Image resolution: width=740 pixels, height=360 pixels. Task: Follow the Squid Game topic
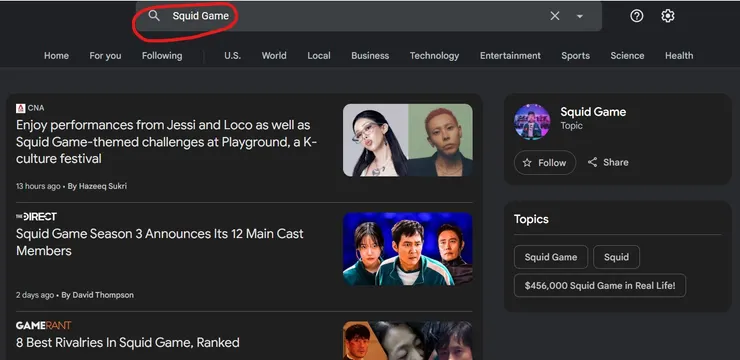click(x=545, y=162)
